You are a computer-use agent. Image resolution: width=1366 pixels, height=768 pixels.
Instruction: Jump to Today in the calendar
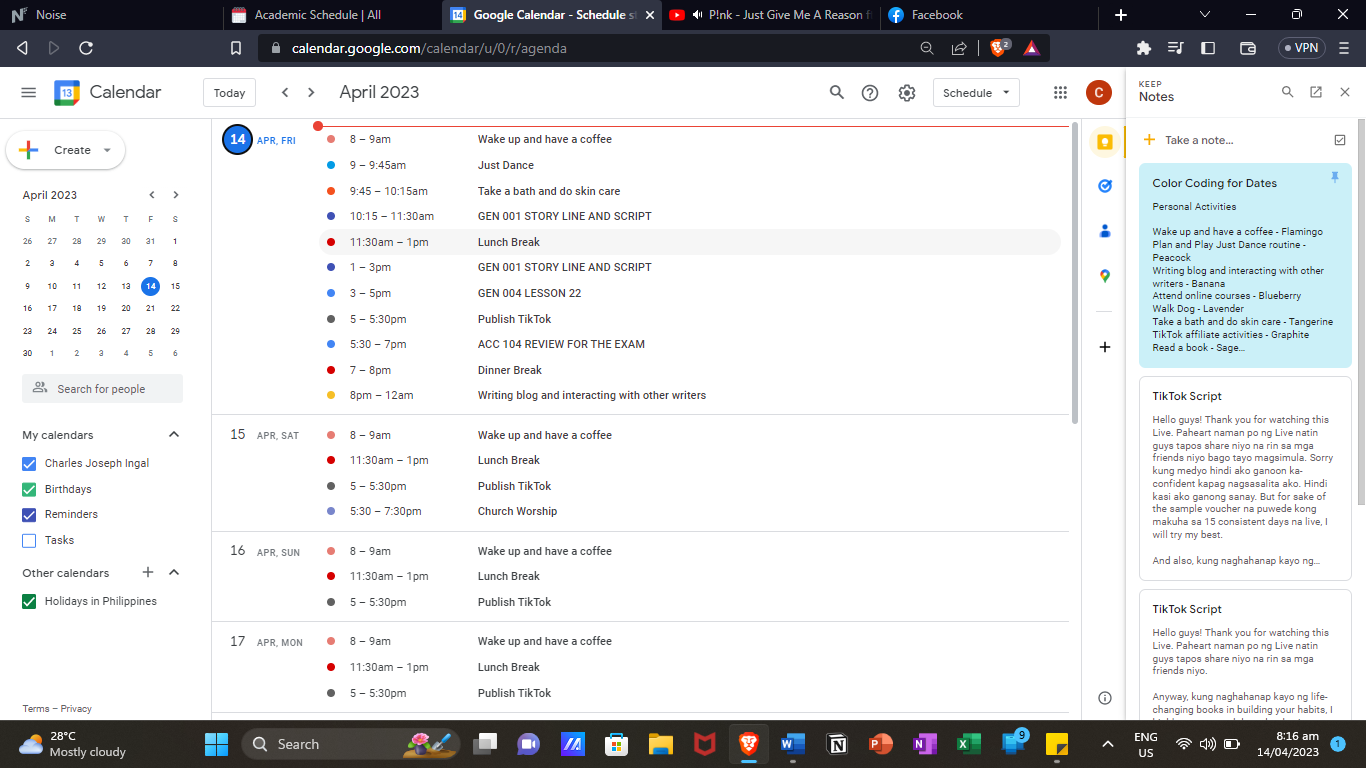pyautogui.click(x=229, y=93)
